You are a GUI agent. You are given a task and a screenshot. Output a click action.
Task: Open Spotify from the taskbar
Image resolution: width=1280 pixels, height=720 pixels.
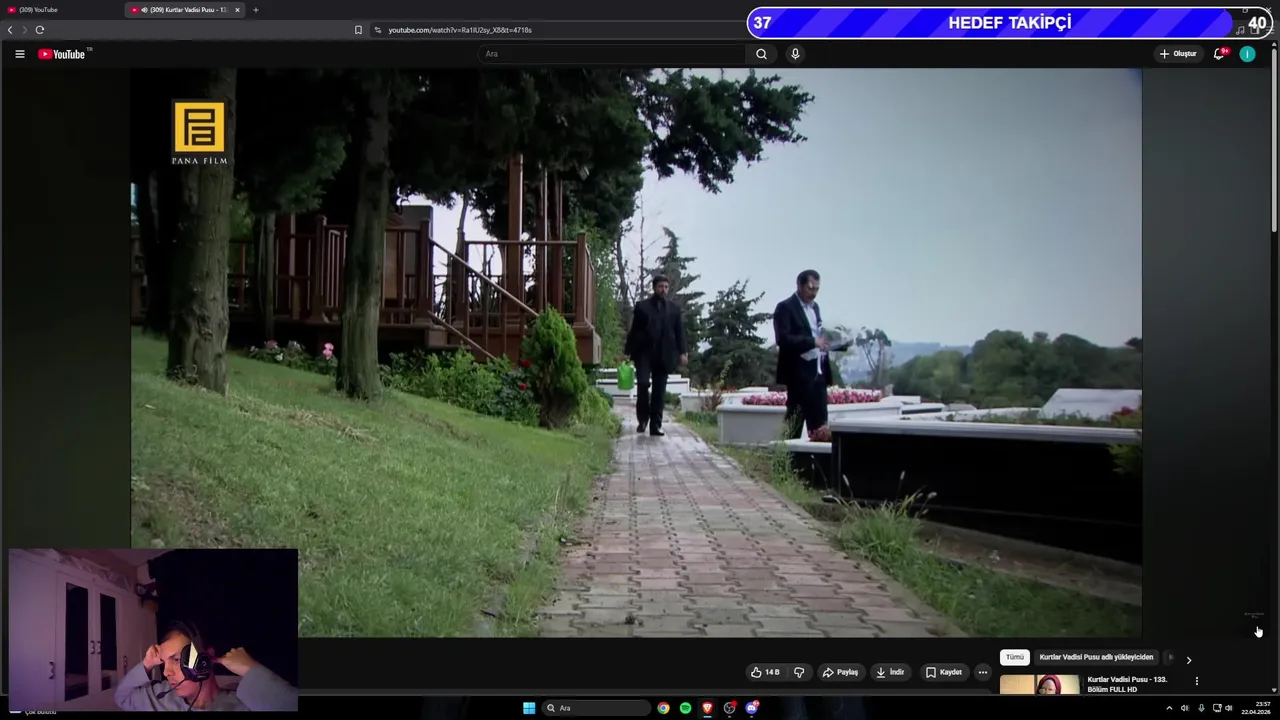685,708
